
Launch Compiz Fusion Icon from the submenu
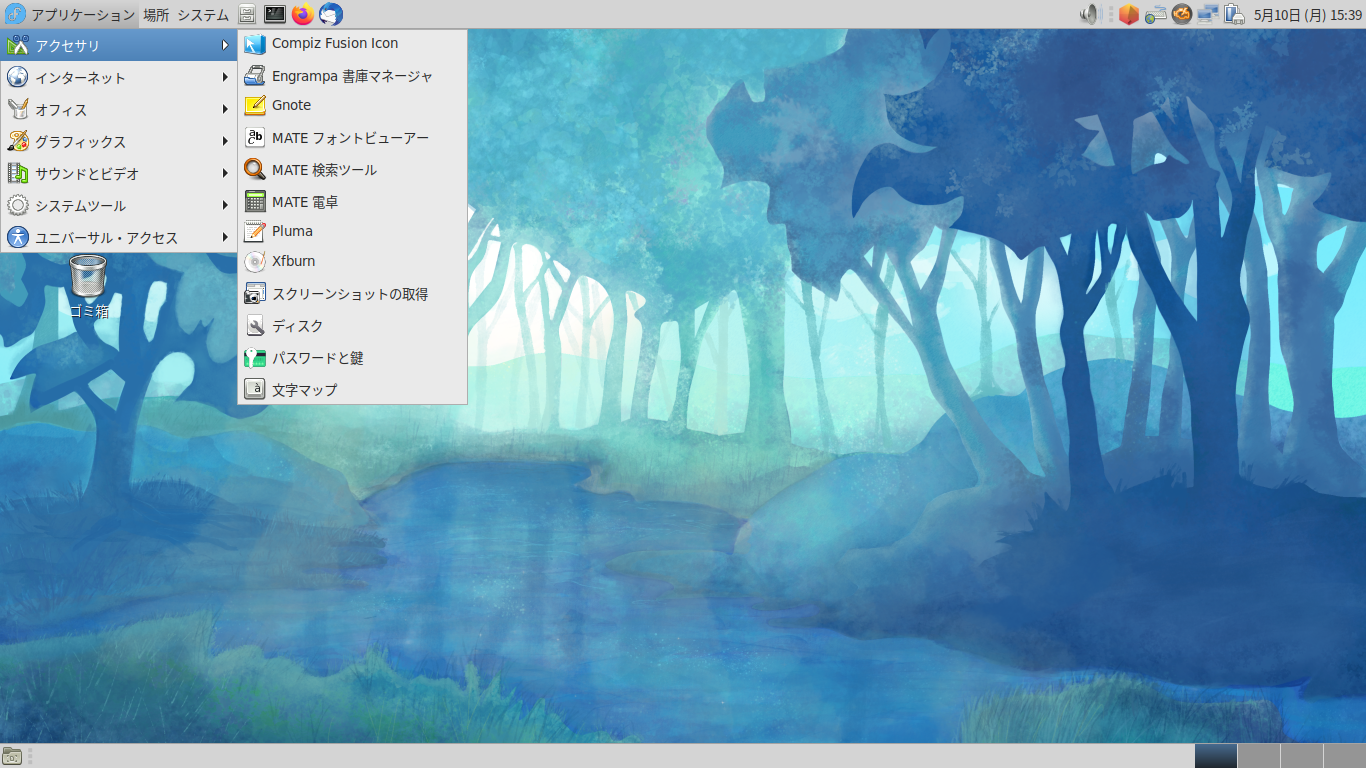point(352,44)
